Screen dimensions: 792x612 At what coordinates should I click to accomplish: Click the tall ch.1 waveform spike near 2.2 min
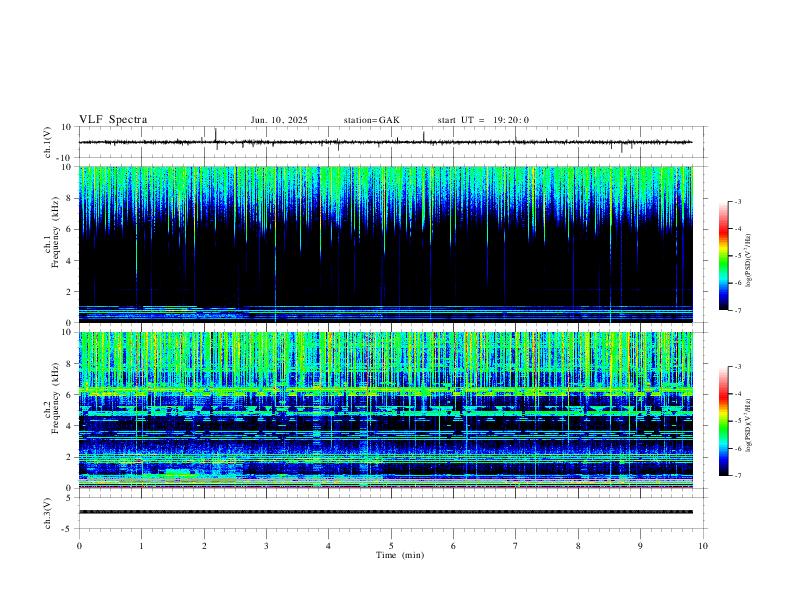tap(216, 135)
